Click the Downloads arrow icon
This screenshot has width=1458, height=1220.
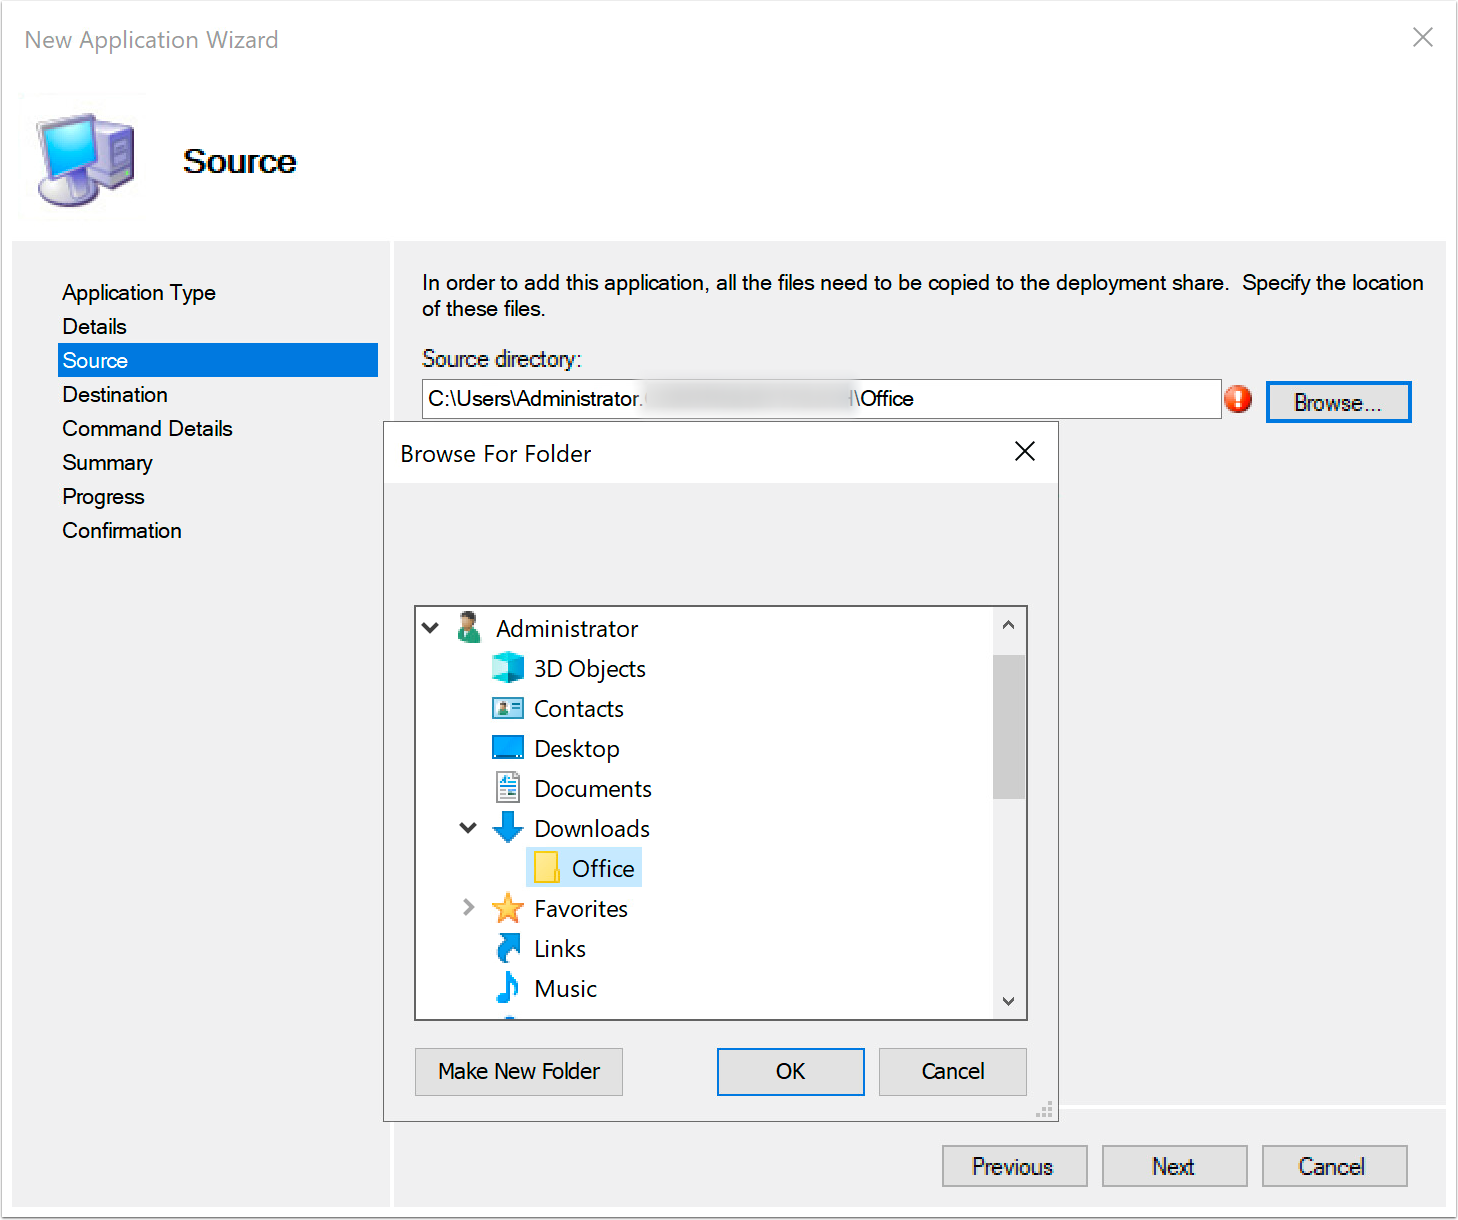point(508,827)
